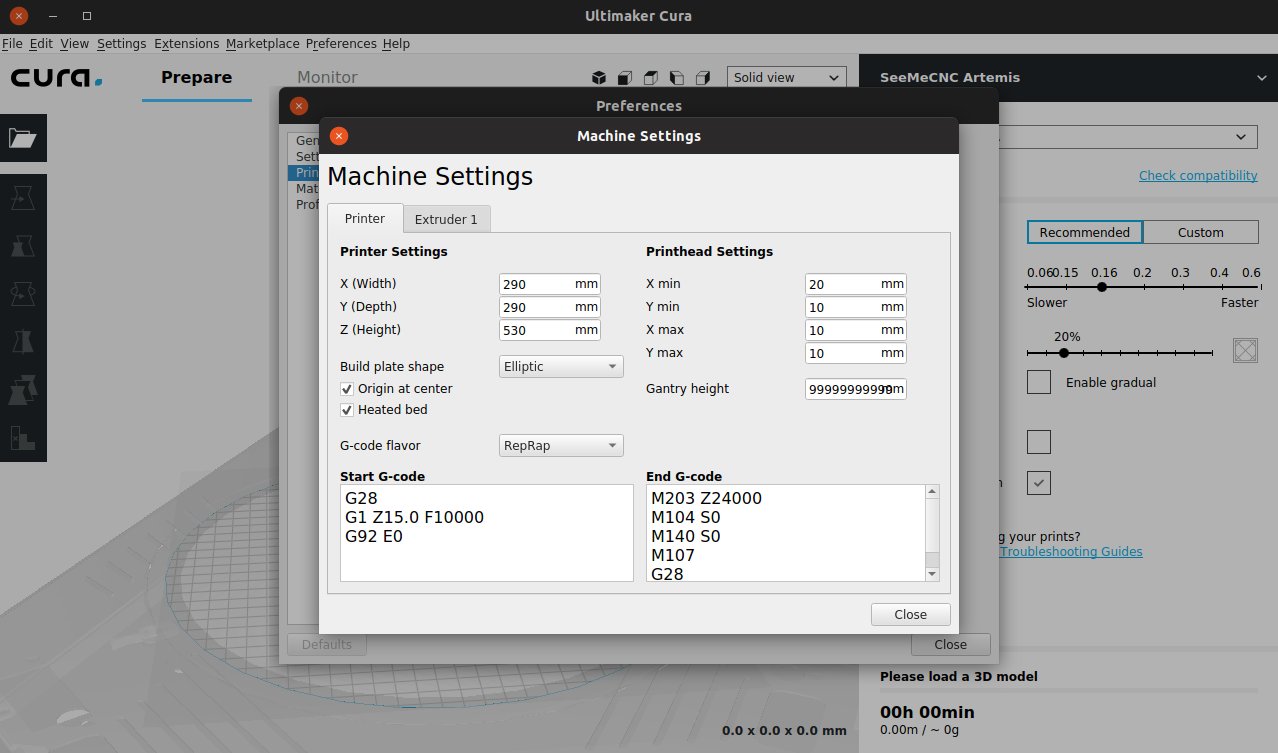
Task: Close Machine Settings with the orange X icon
Action: (x=339, y=136)
